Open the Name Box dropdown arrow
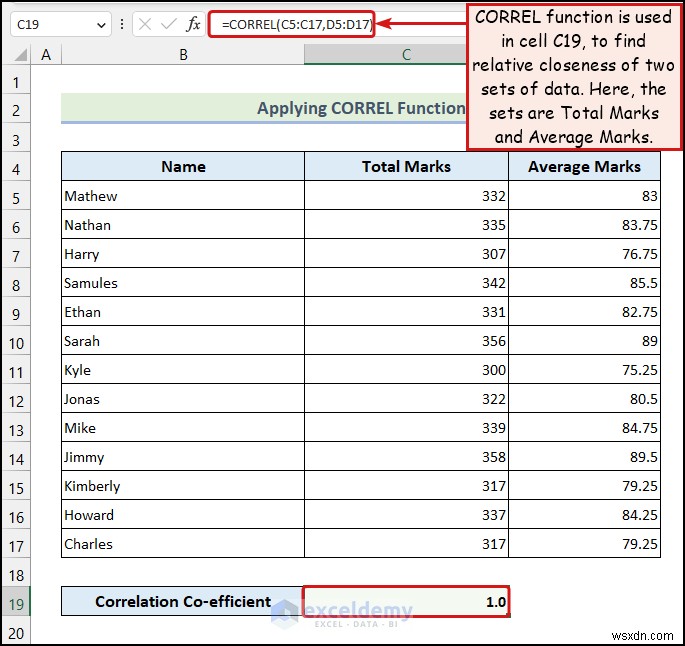 tap(101, 25)
